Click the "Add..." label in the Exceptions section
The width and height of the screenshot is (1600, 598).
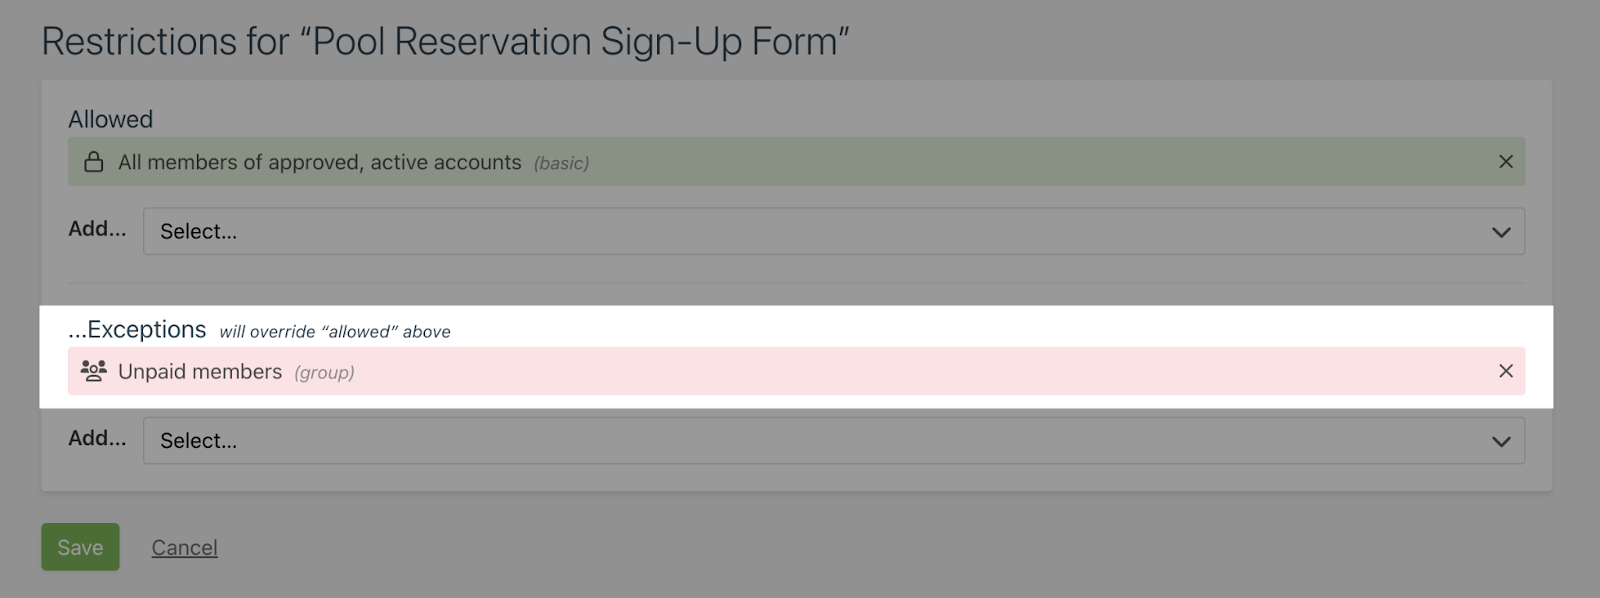tap(97, 438)
